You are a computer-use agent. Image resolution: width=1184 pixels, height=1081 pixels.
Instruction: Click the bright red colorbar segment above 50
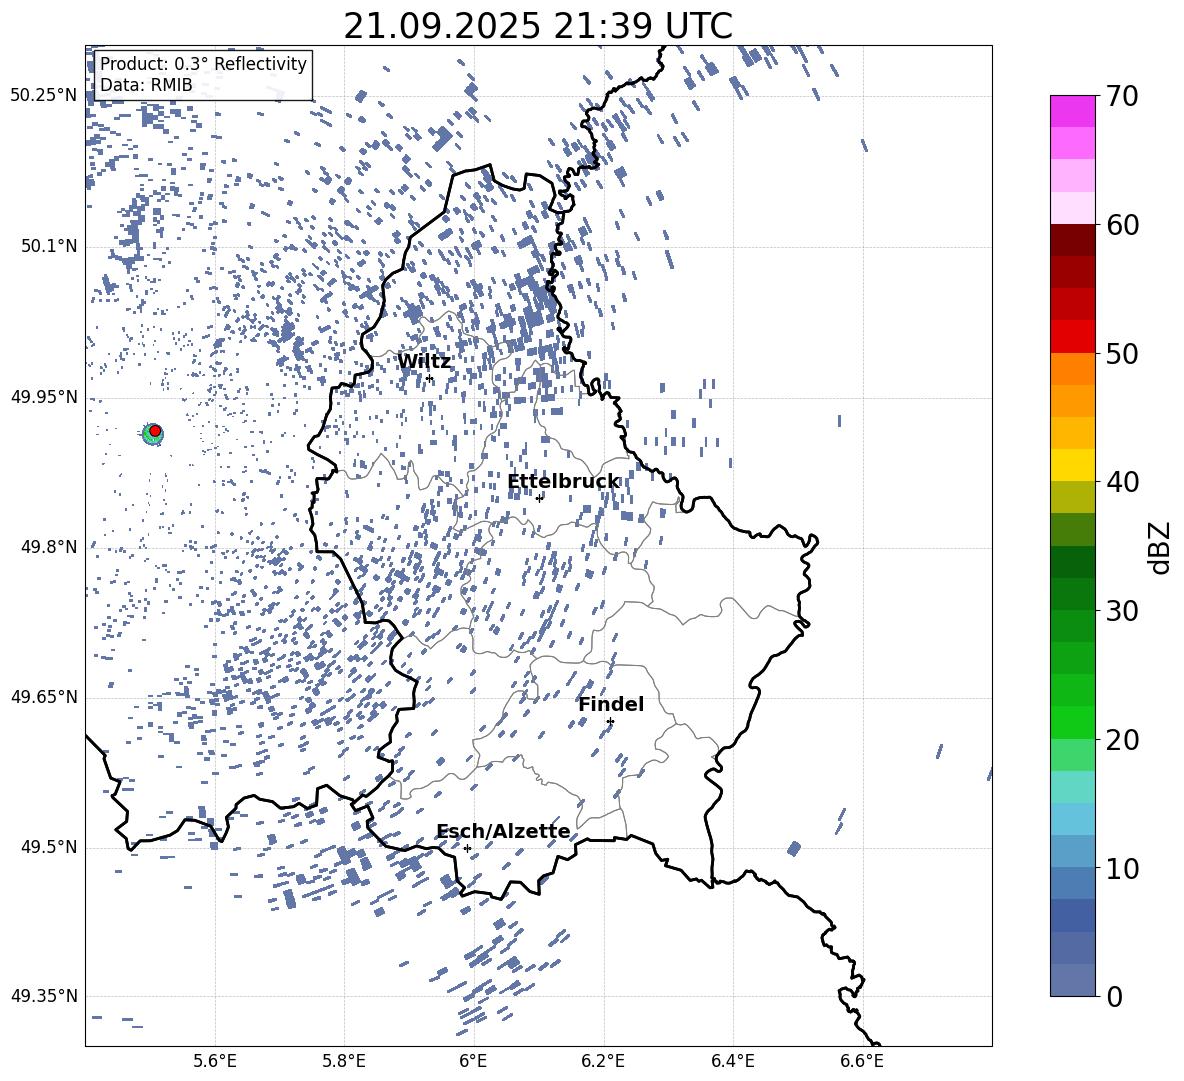tap(1073, 337)
